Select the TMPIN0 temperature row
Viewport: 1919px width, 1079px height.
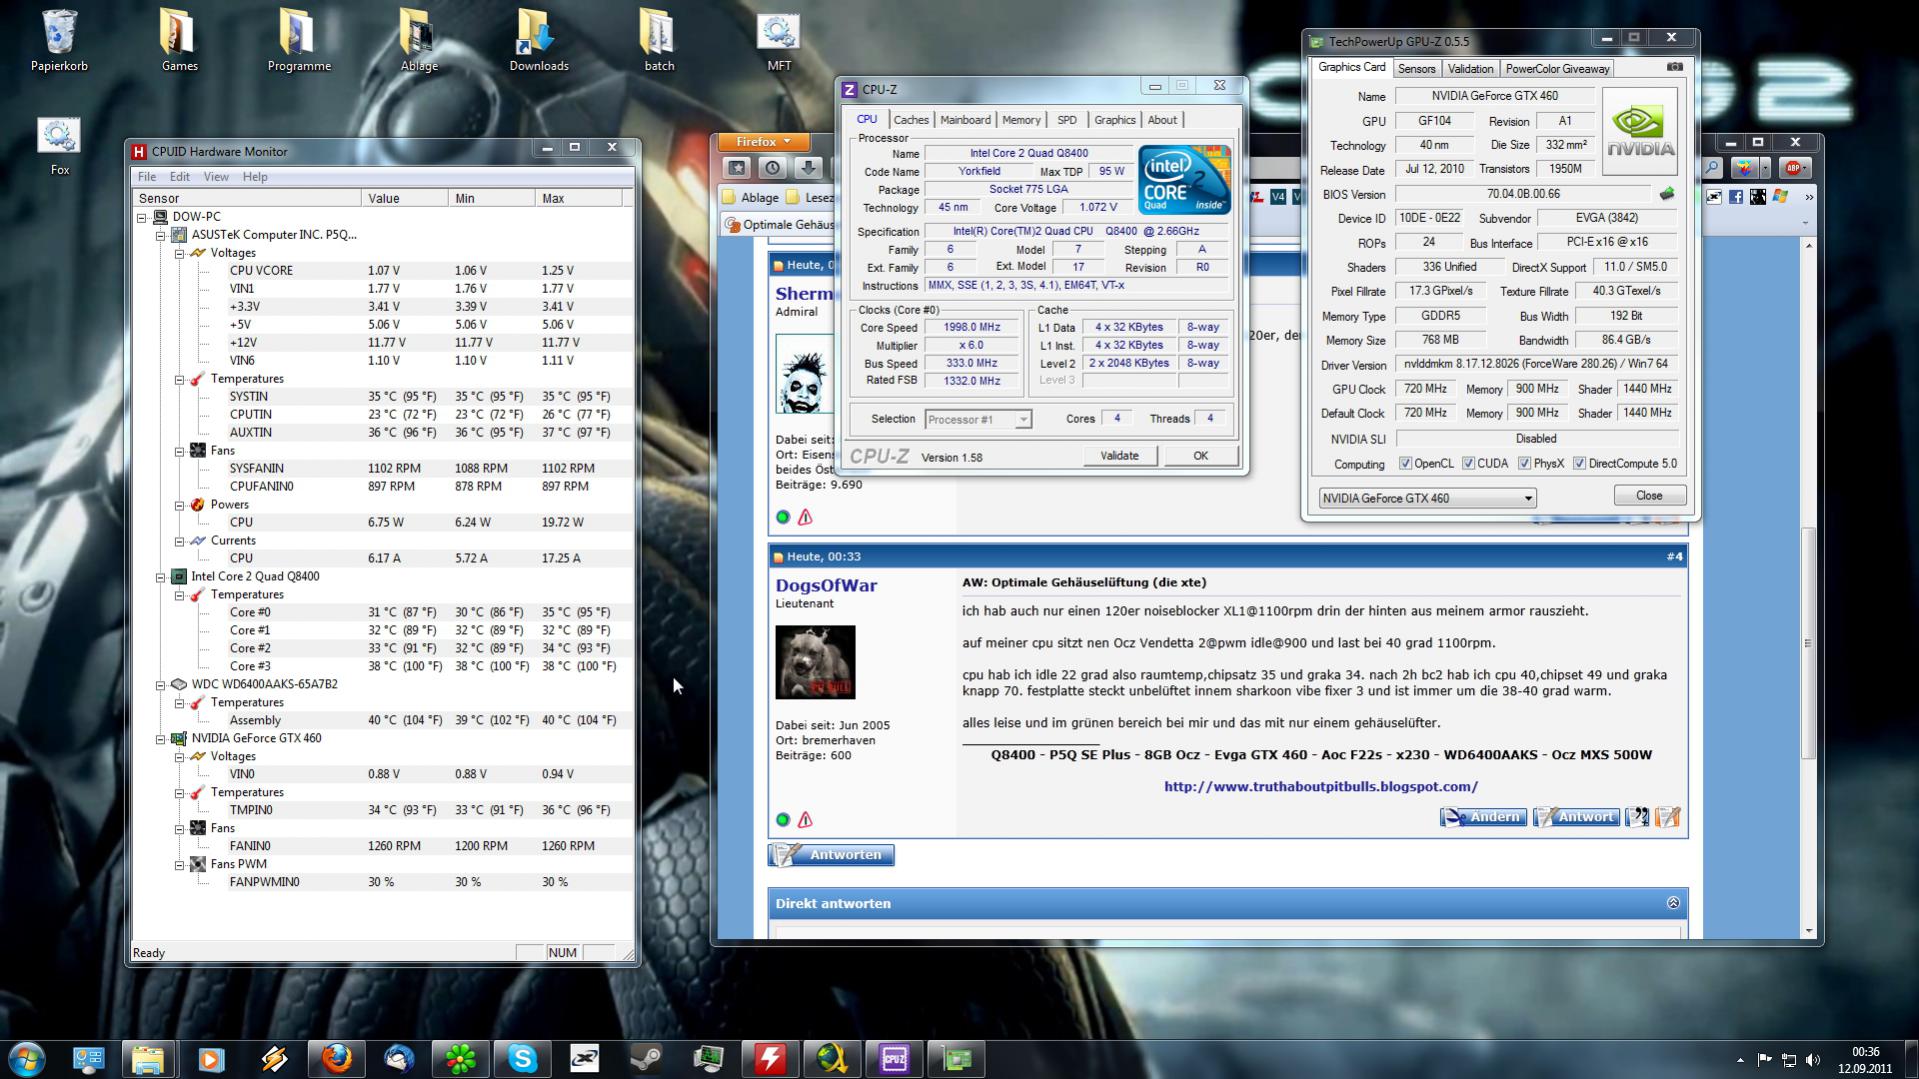tap(382, 810)
